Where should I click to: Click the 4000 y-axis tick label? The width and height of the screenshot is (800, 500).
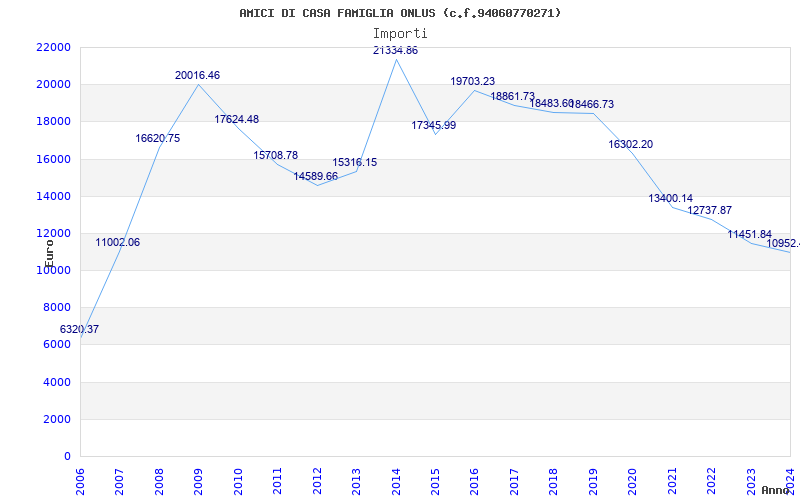click(57, 382)
